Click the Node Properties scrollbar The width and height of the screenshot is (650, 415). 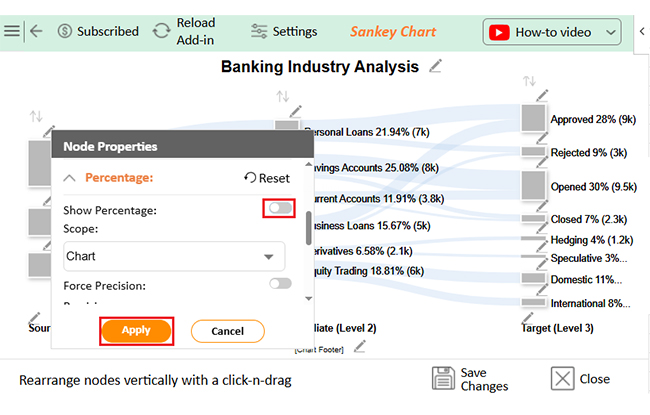tap(308, 227)
